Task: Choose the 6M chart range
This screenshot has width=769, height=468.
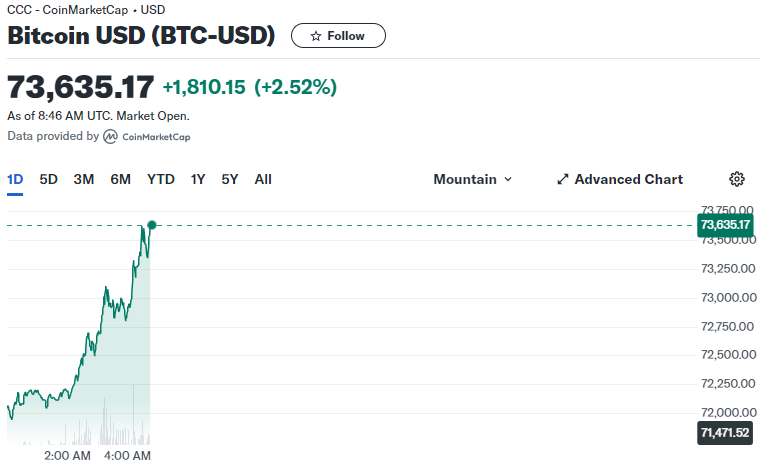Action: pyautogui.click(x=121, y=180)
